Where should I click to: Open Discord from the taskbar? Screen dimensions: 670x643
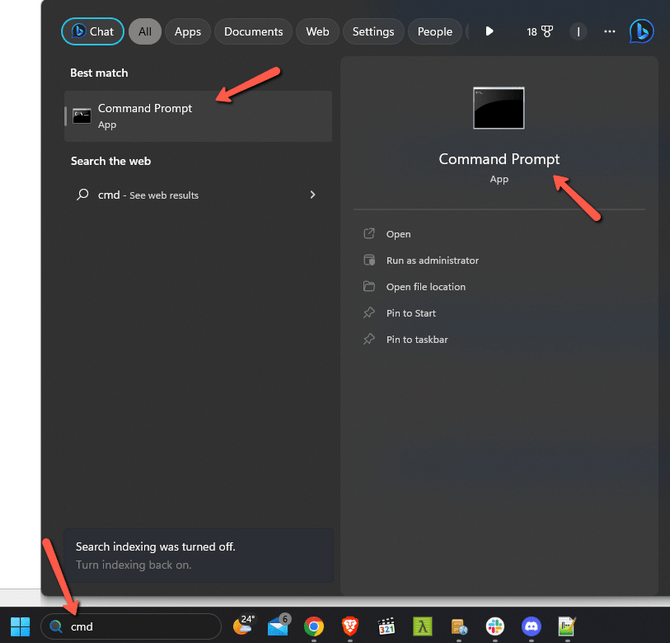point(531,627)
